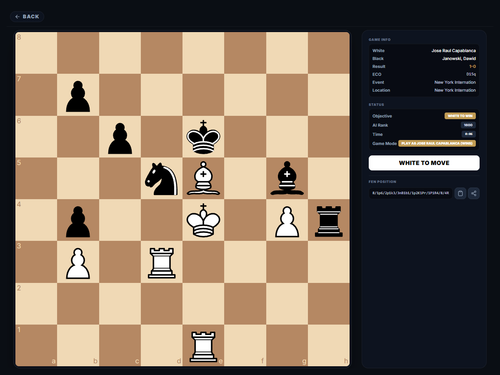Click the black king on e6

[x=203, y=137]
